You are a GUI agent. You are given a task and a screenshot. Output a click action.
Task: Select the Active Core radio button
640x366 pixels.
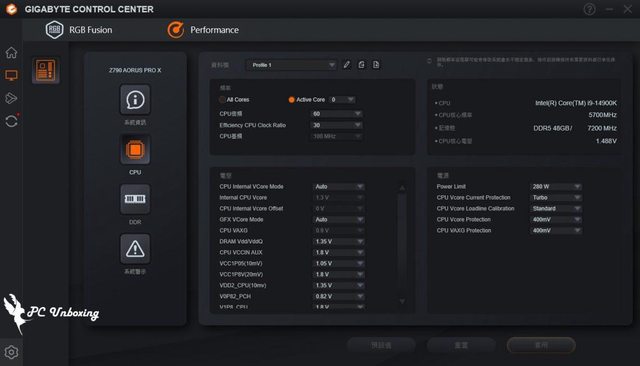[291, 100]
